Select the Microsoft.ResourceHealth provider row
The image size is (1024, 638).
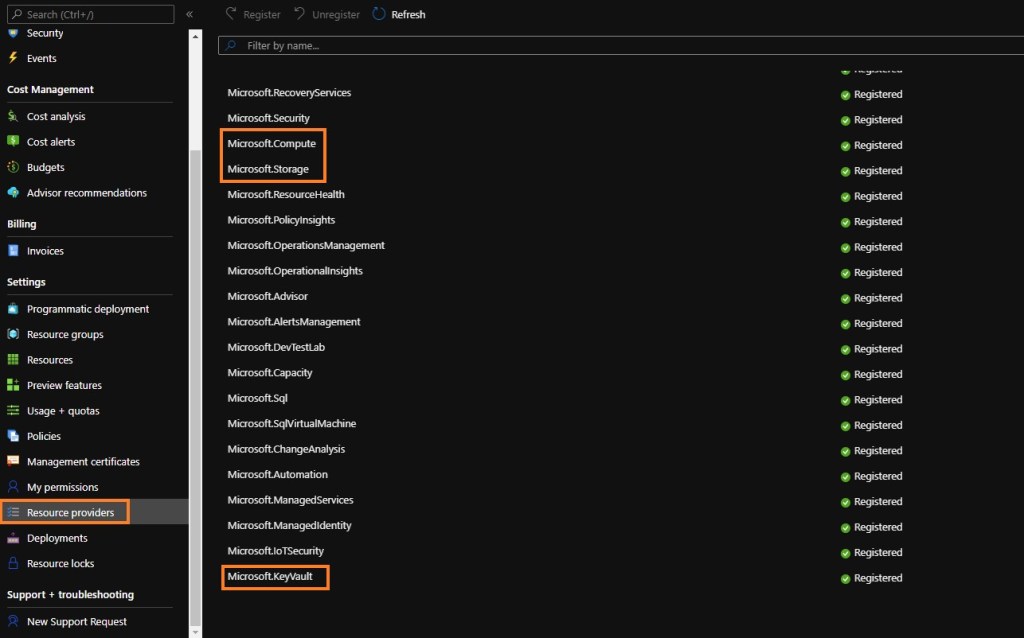[x=620, y=195]
